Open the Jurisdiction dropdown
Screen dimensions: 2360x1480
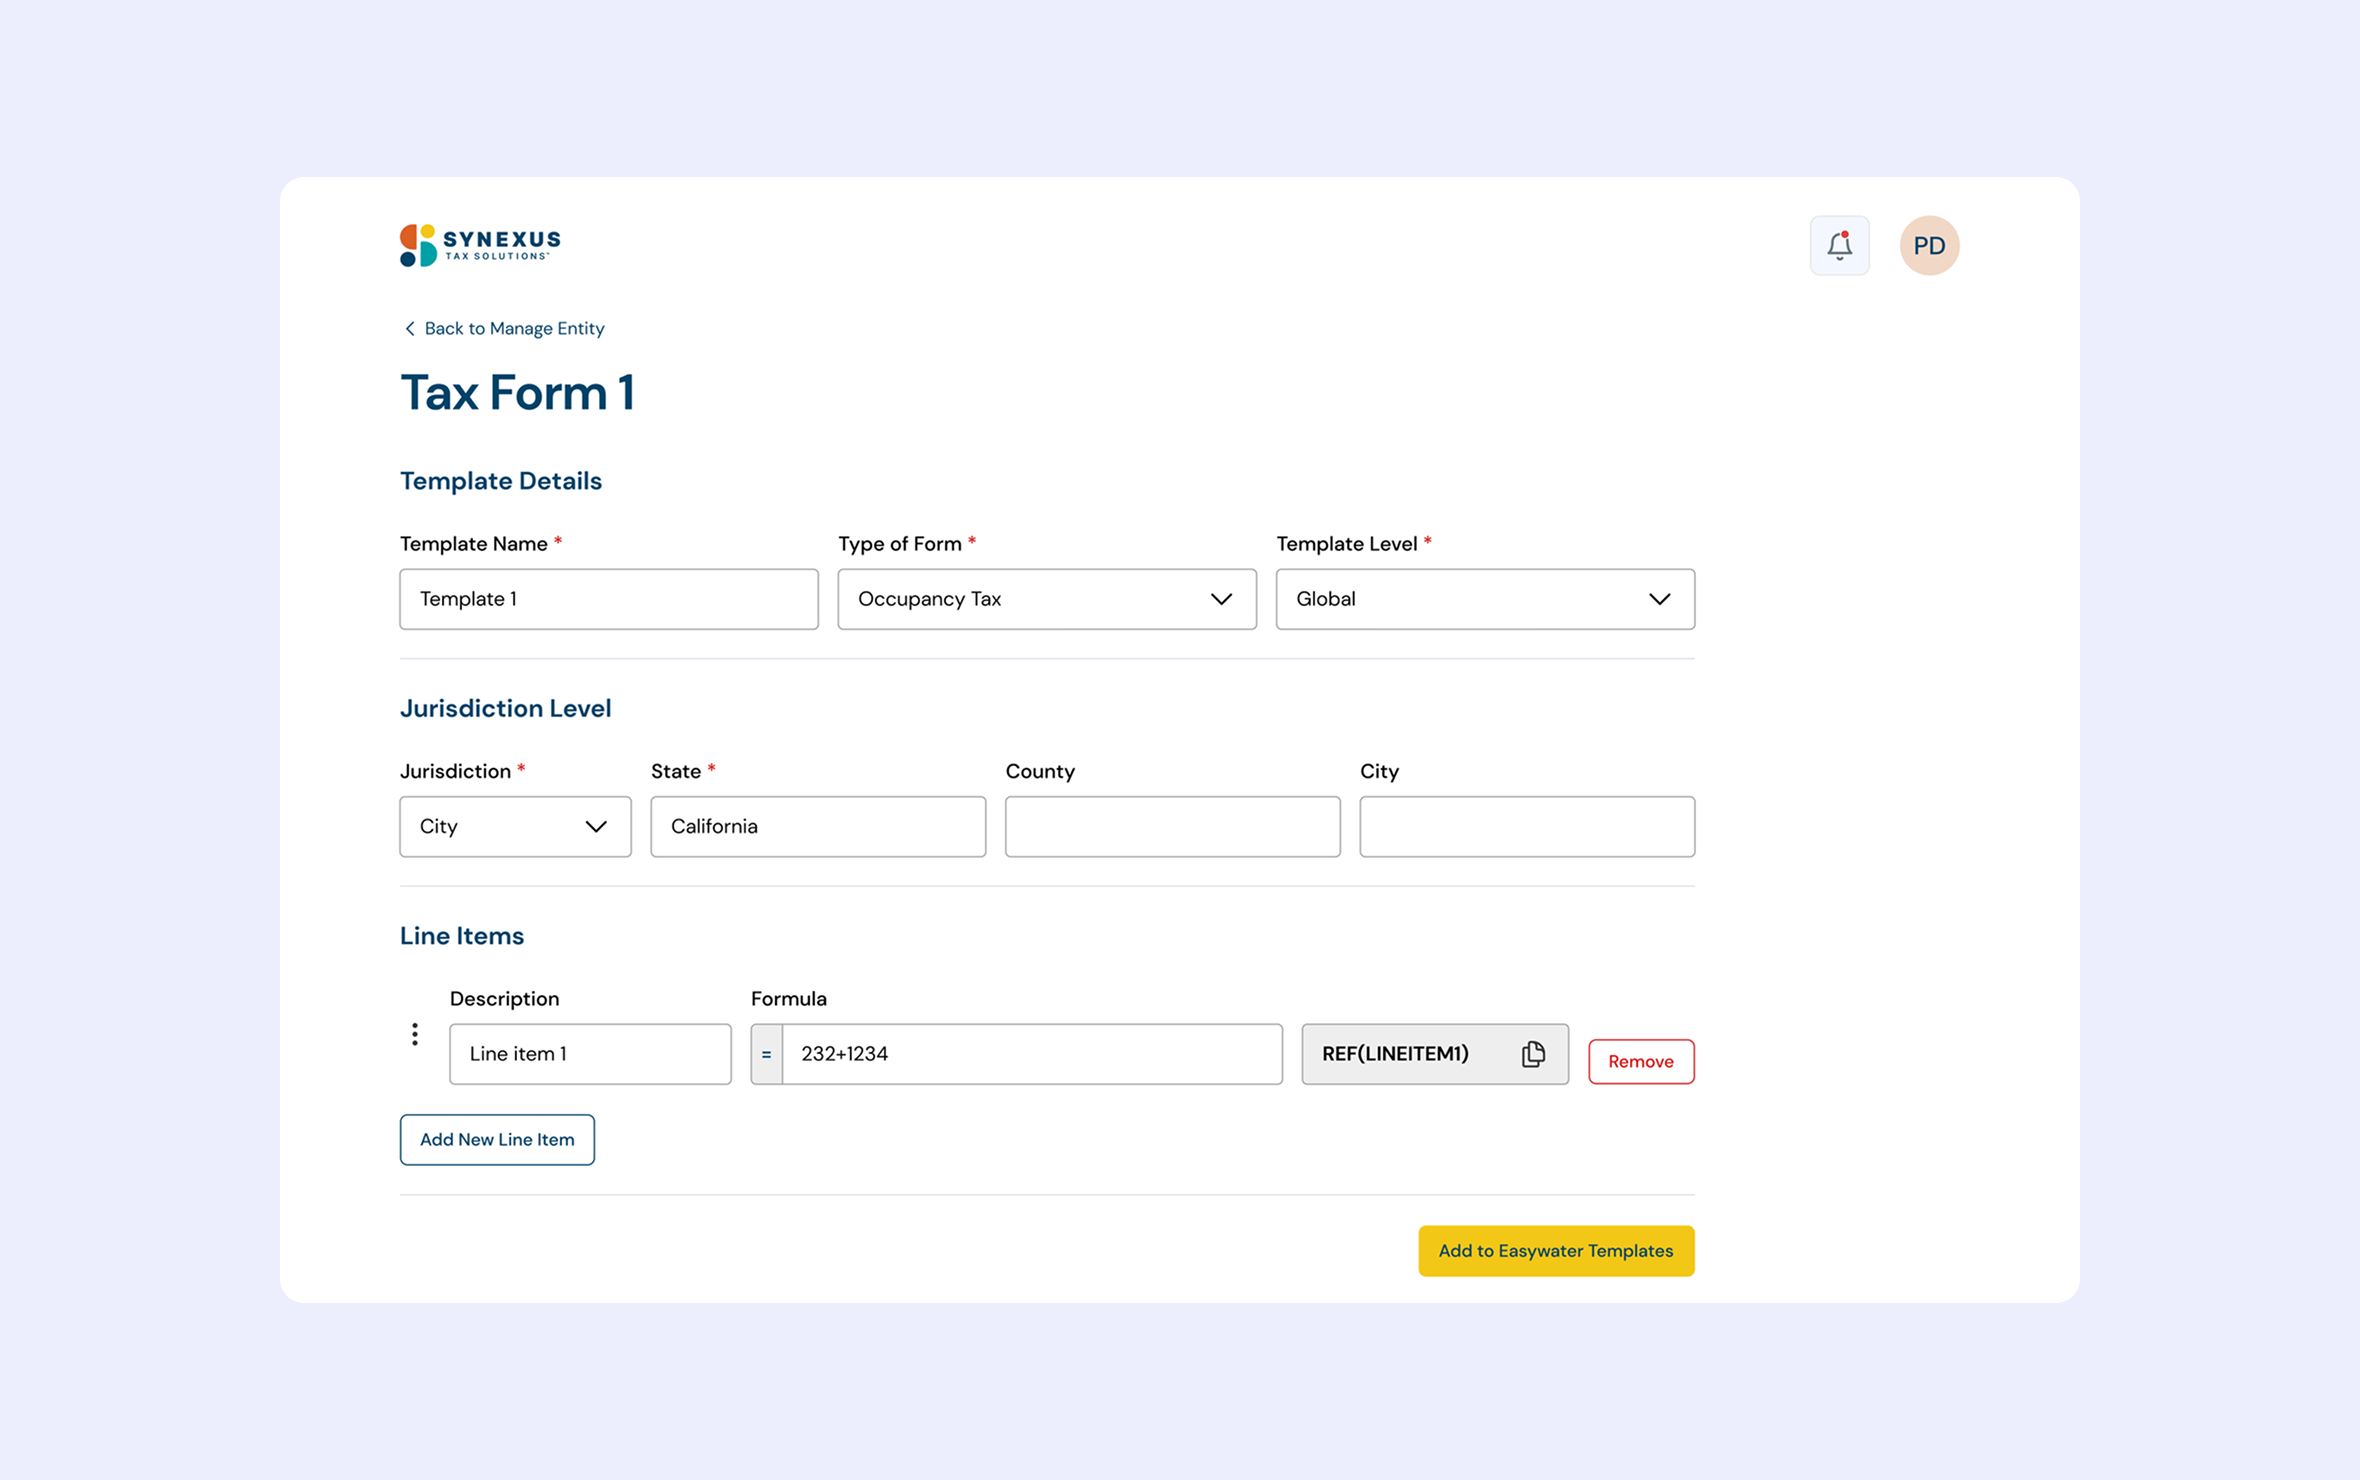coord(515,826)
